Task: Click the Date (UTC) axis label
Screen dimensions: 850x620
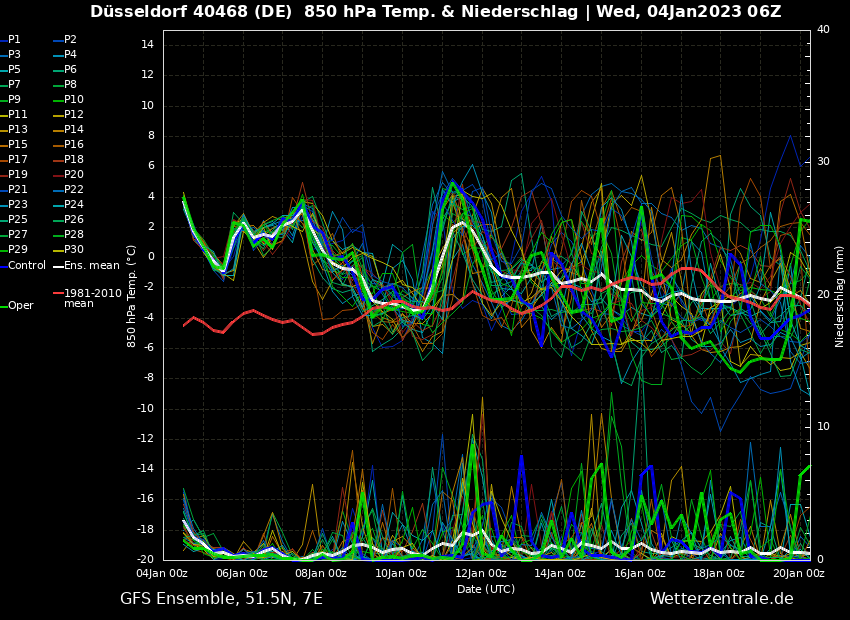Action: (x=486, y=589)
